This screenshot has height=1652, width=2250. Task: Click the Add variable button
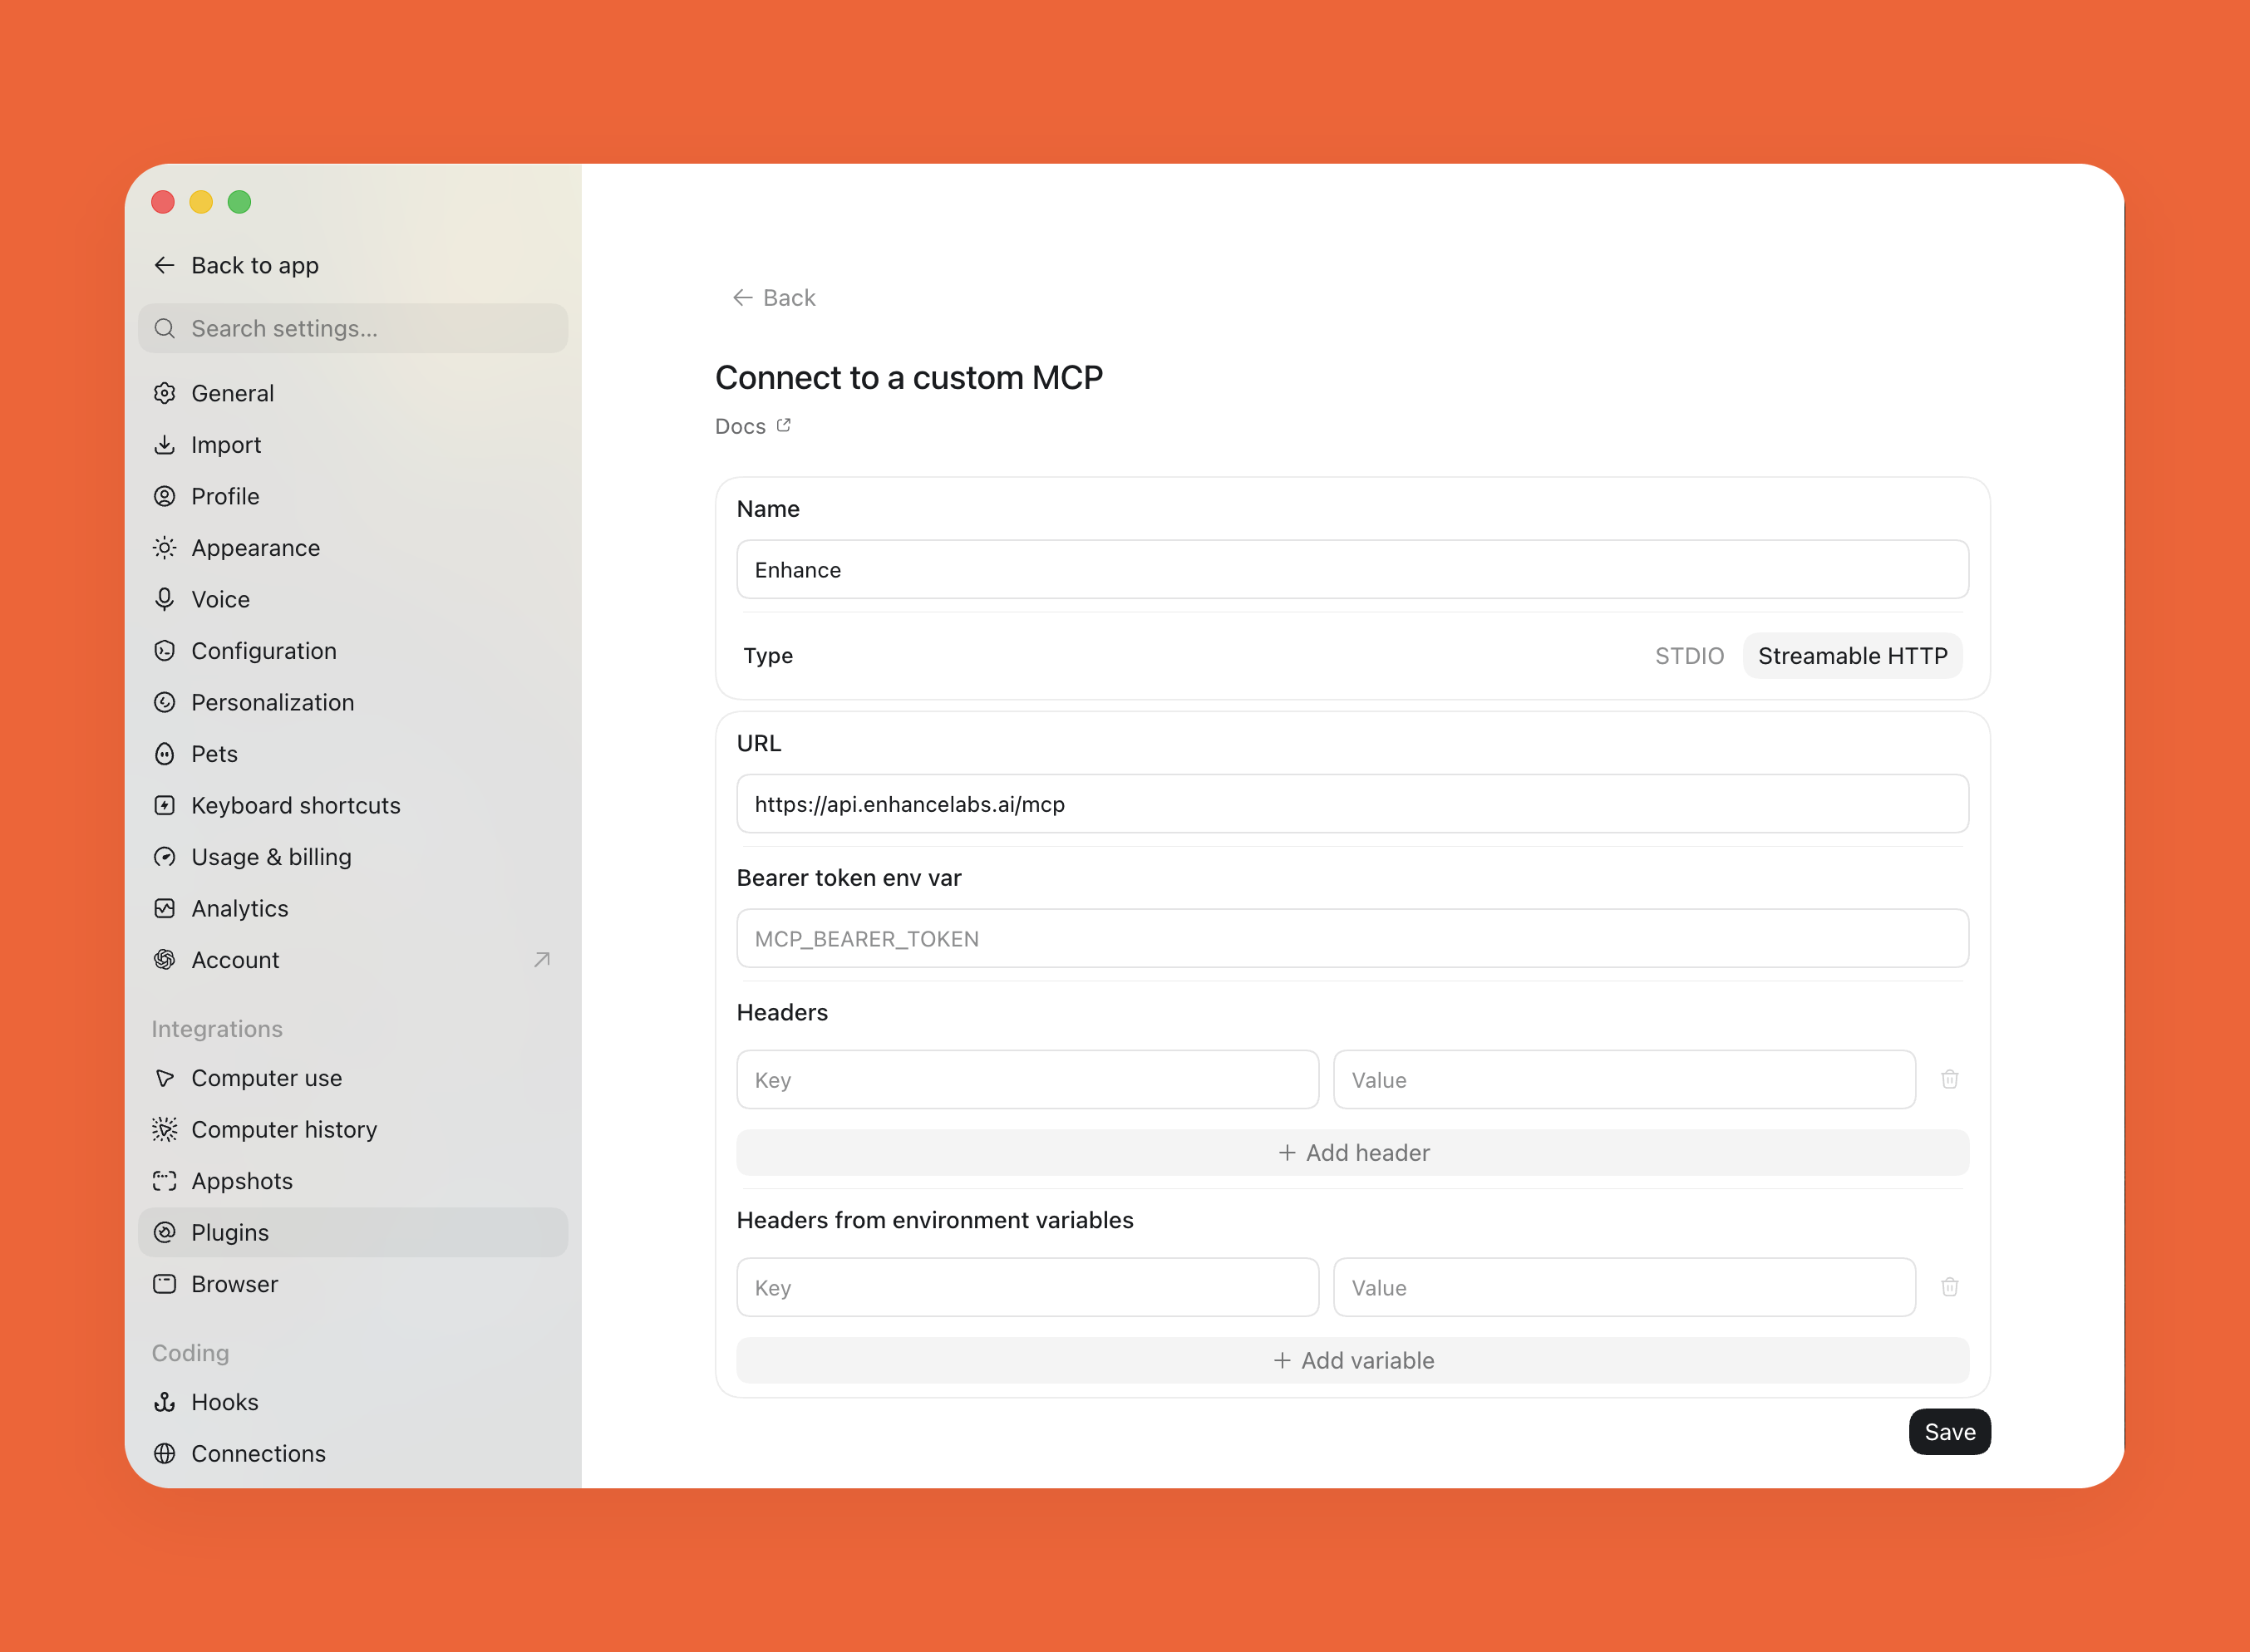coord(1352,1361)
